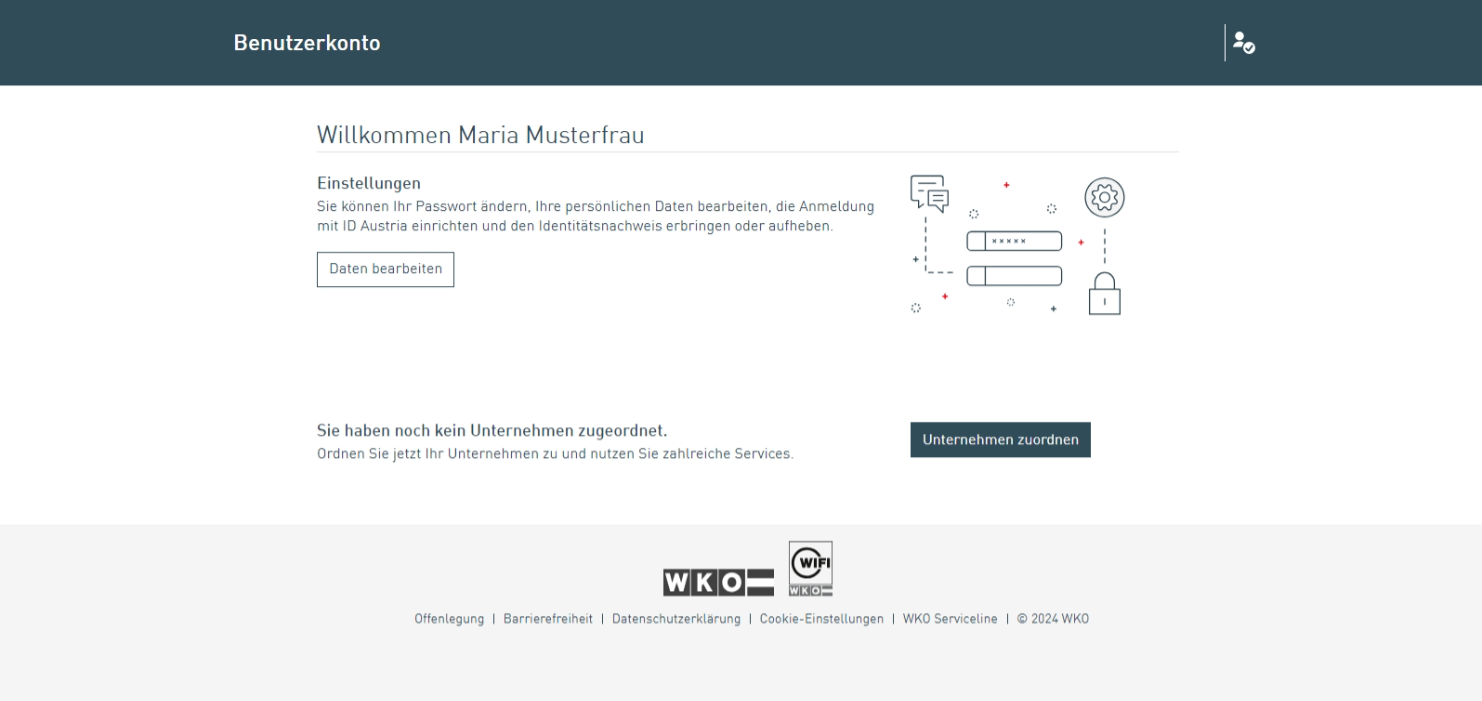Click the gear icon in the illustration
The width and height of the screenshot is (1482, 701).
click(x=1104, y=198)
